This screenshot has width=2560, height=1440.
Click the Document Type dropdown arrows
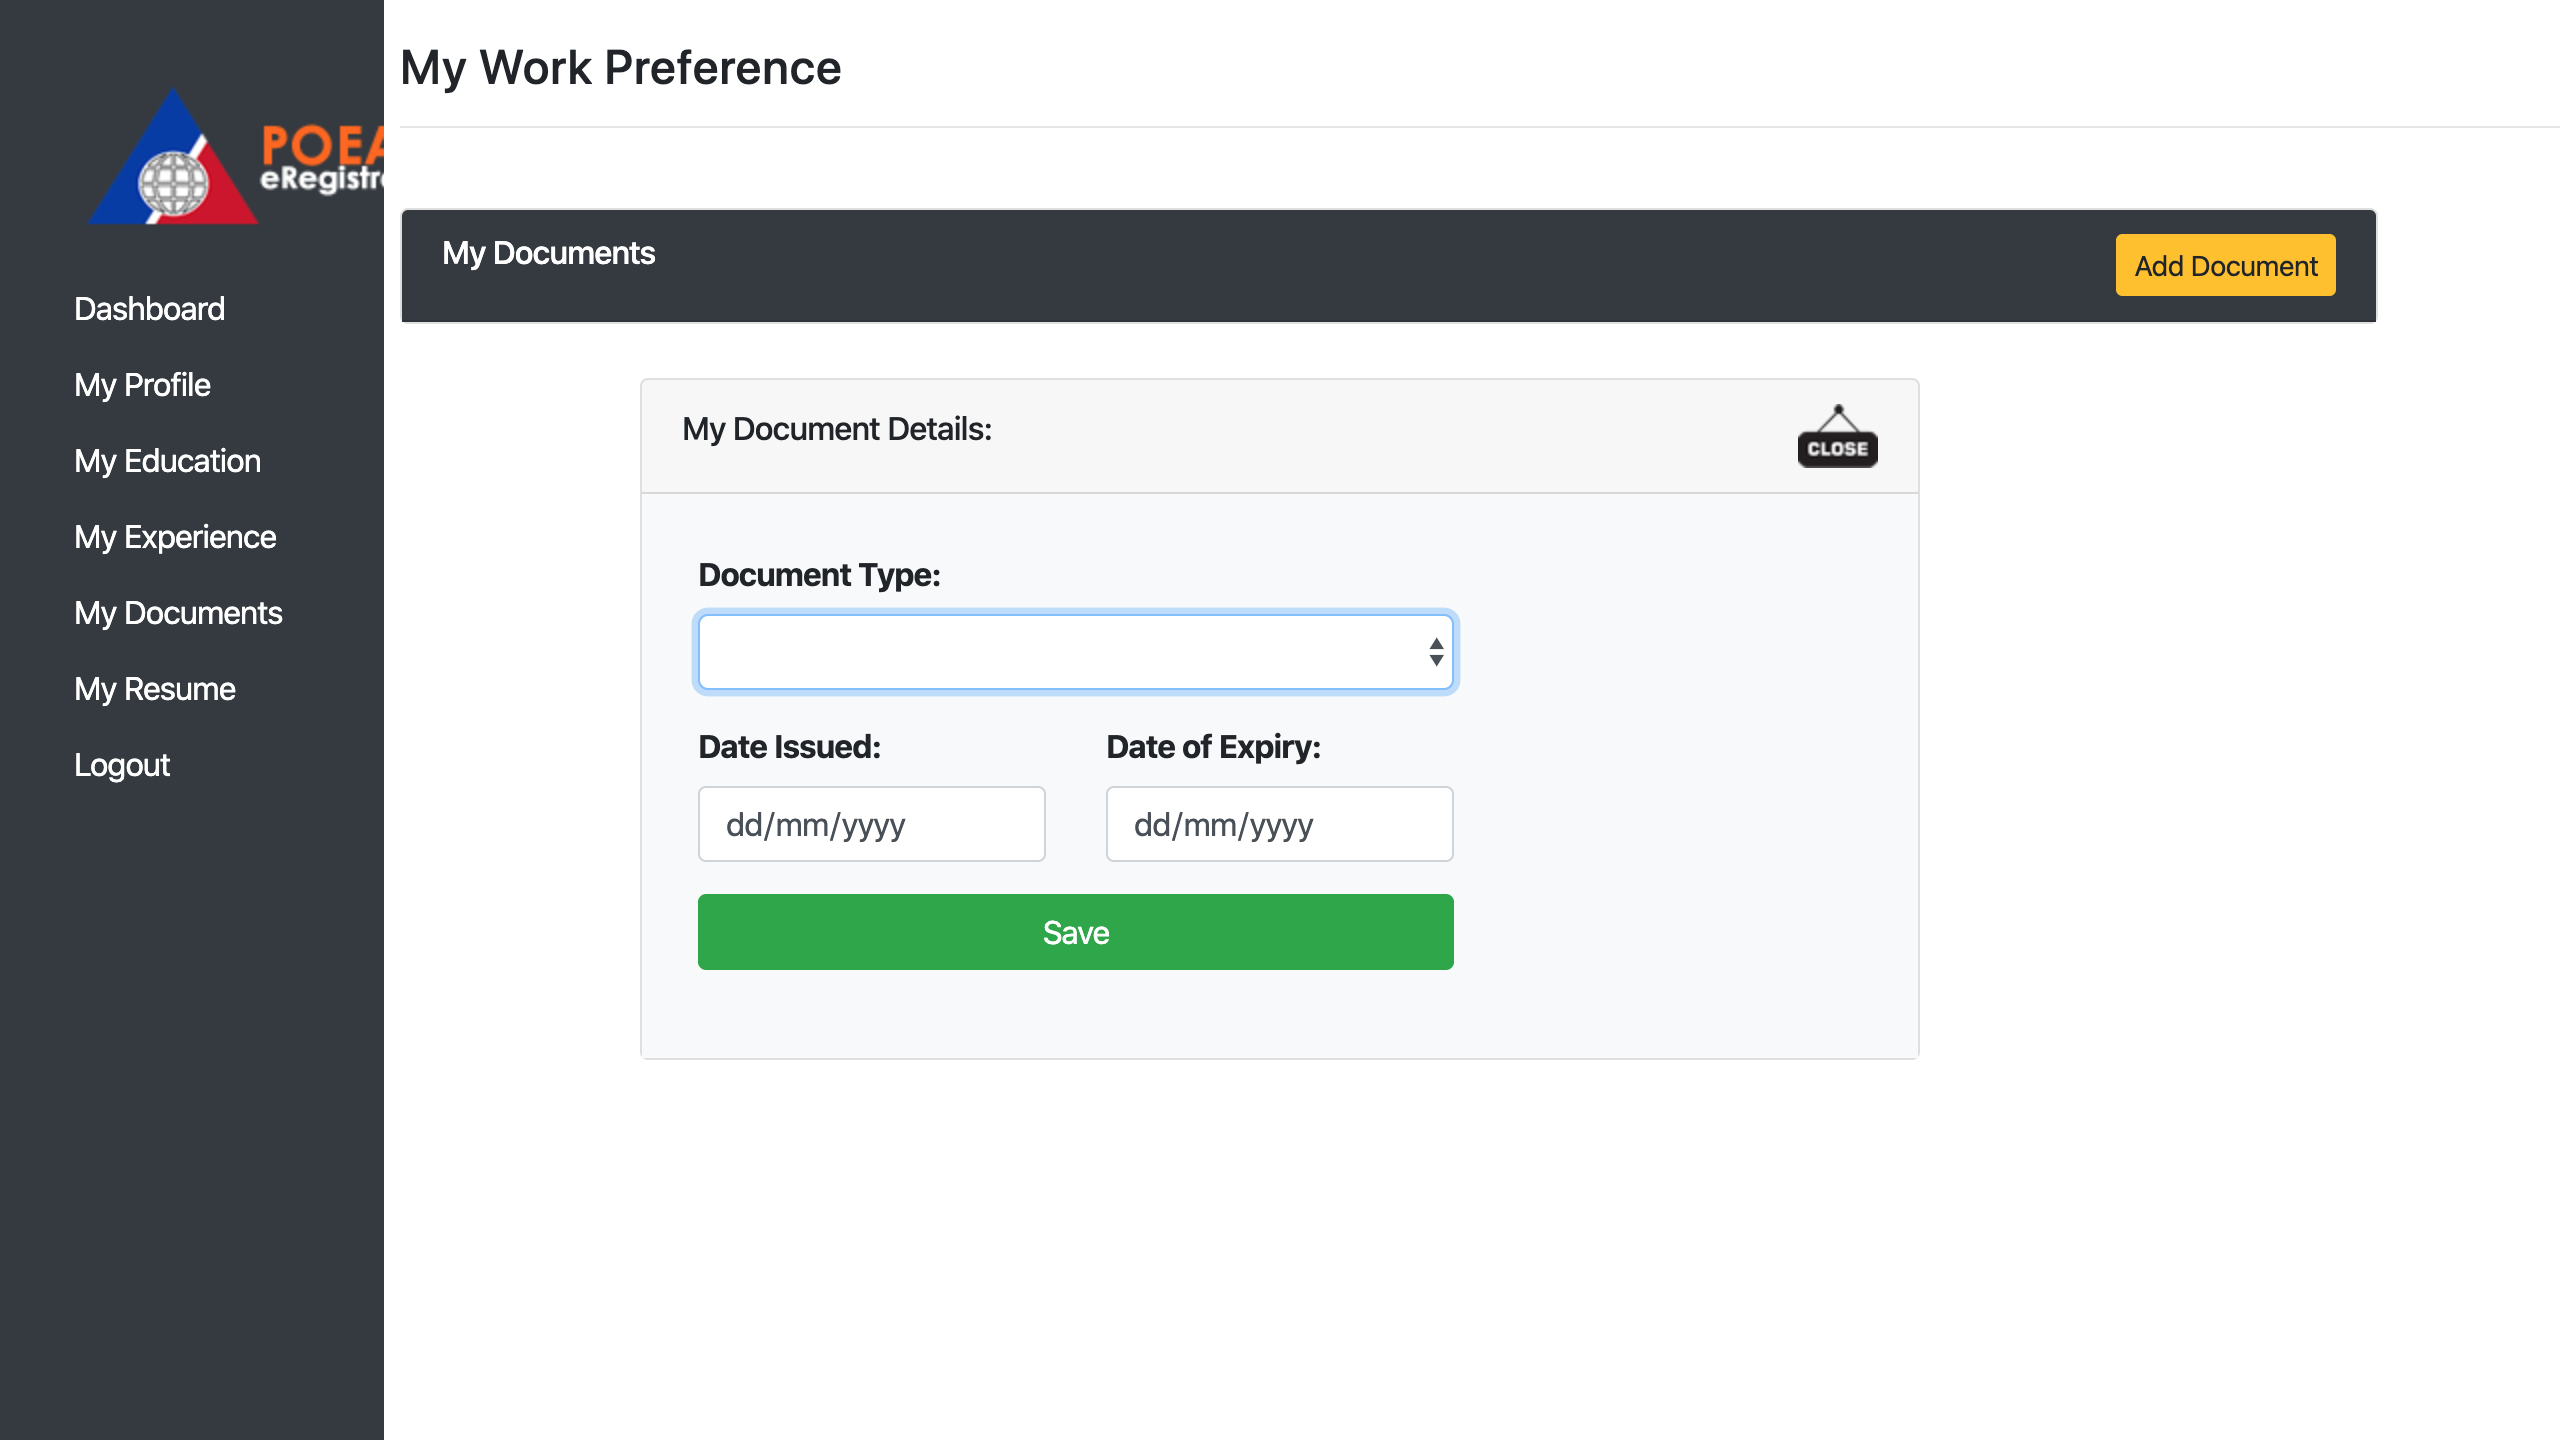1436,652
